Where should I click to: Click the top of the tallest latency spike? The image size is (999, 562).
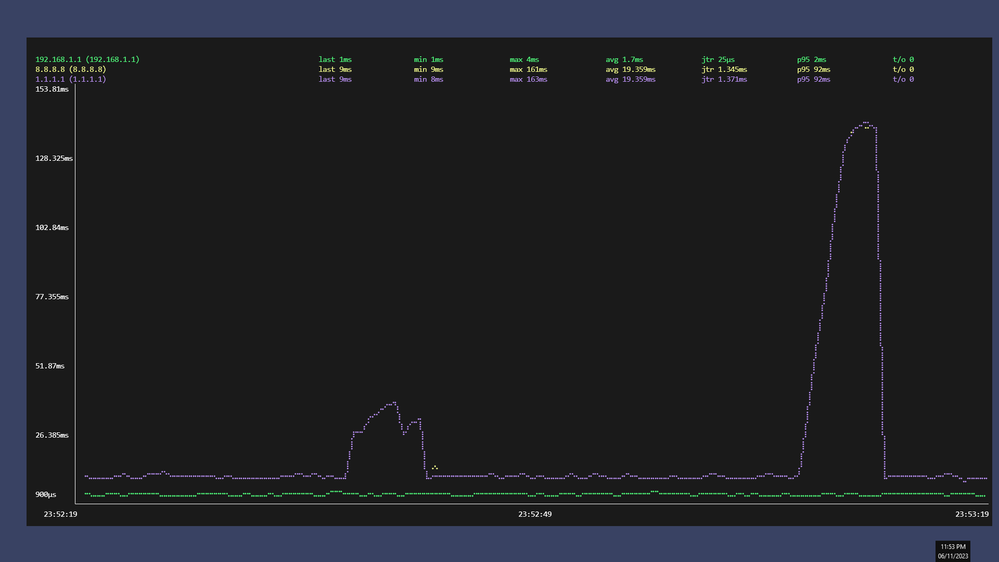point(864,123)
